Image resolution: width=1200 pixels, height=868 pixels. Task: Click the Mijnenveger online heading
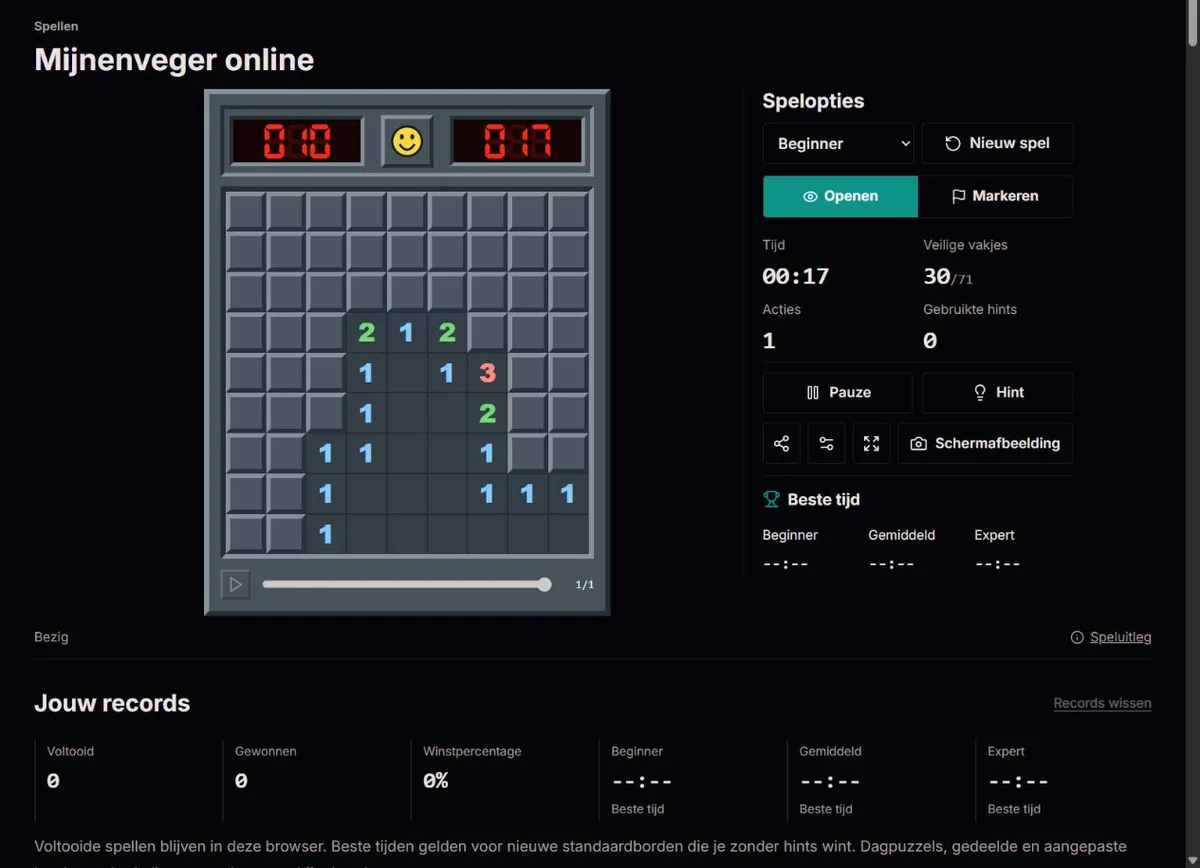click(x=174, y=60)
